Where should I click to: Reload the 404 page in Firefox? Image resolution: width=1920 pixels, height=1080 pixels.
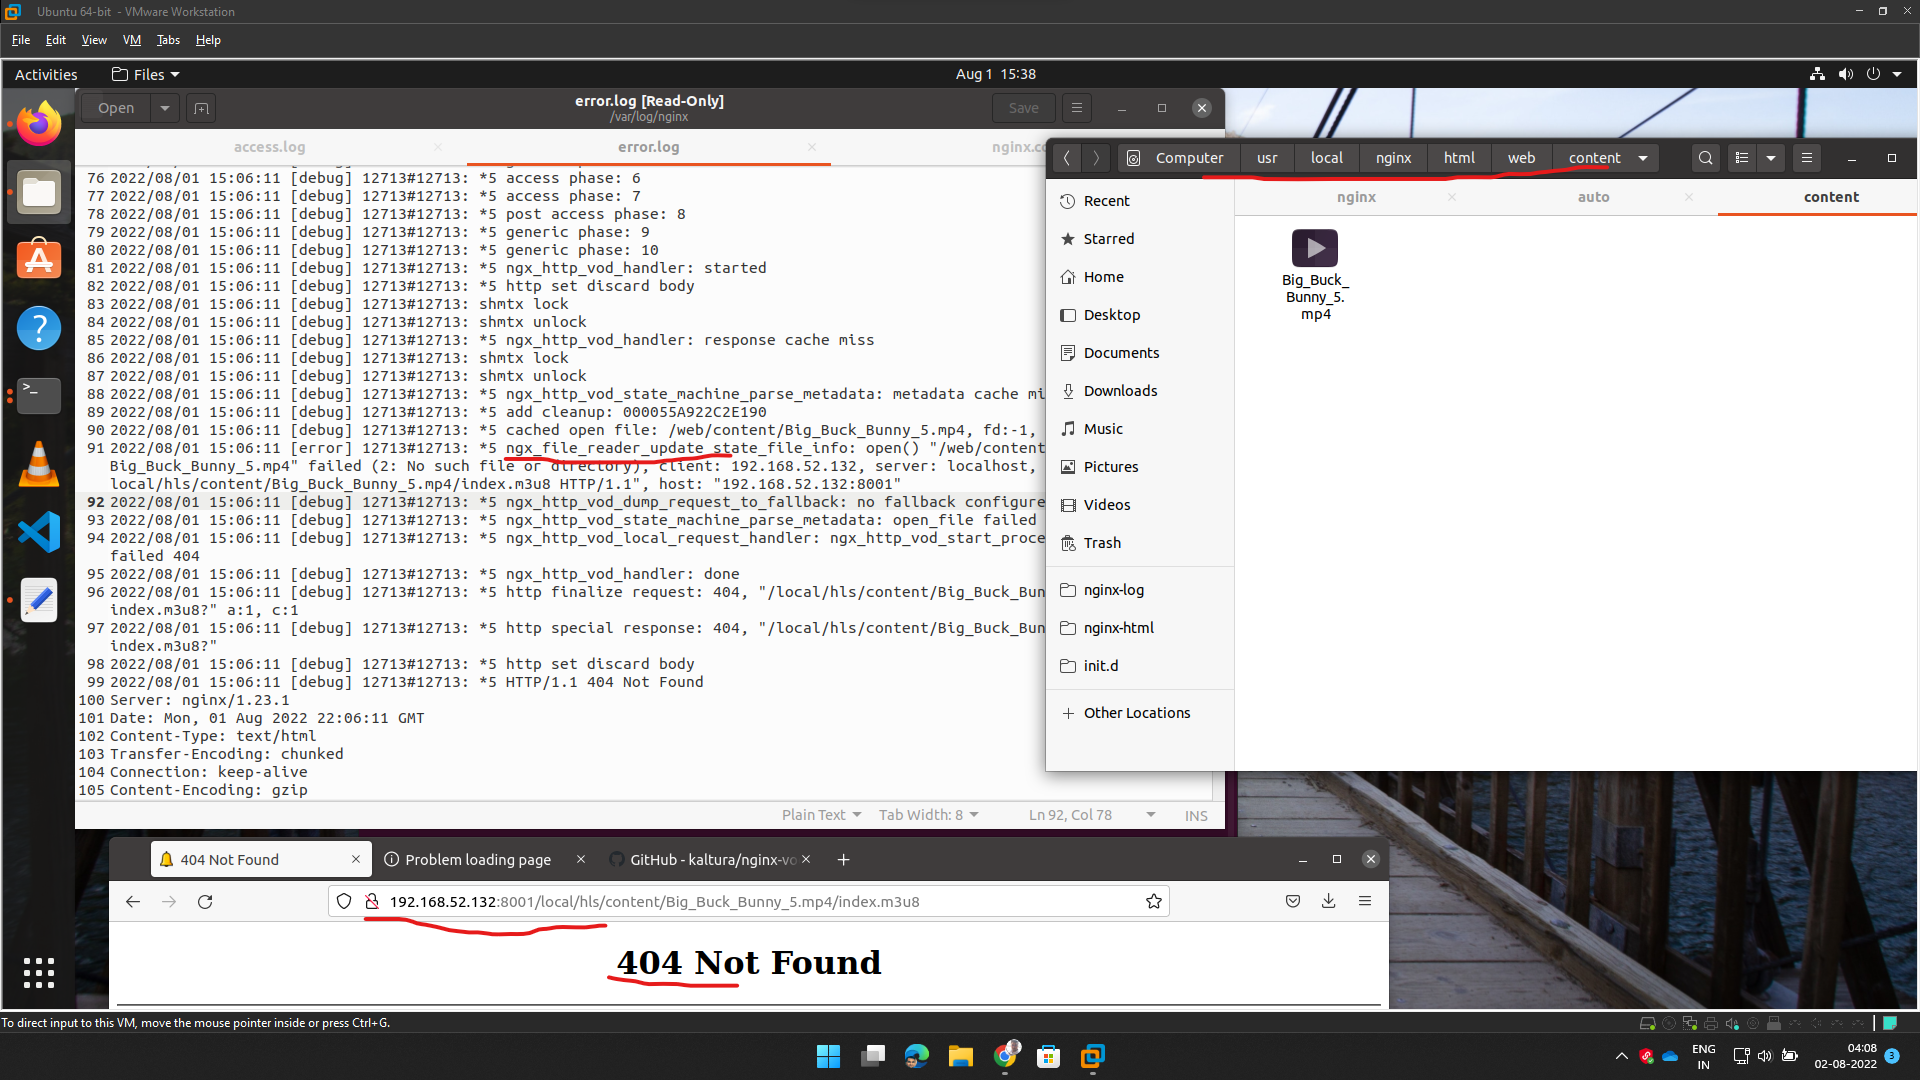click(x=205, y=901)
